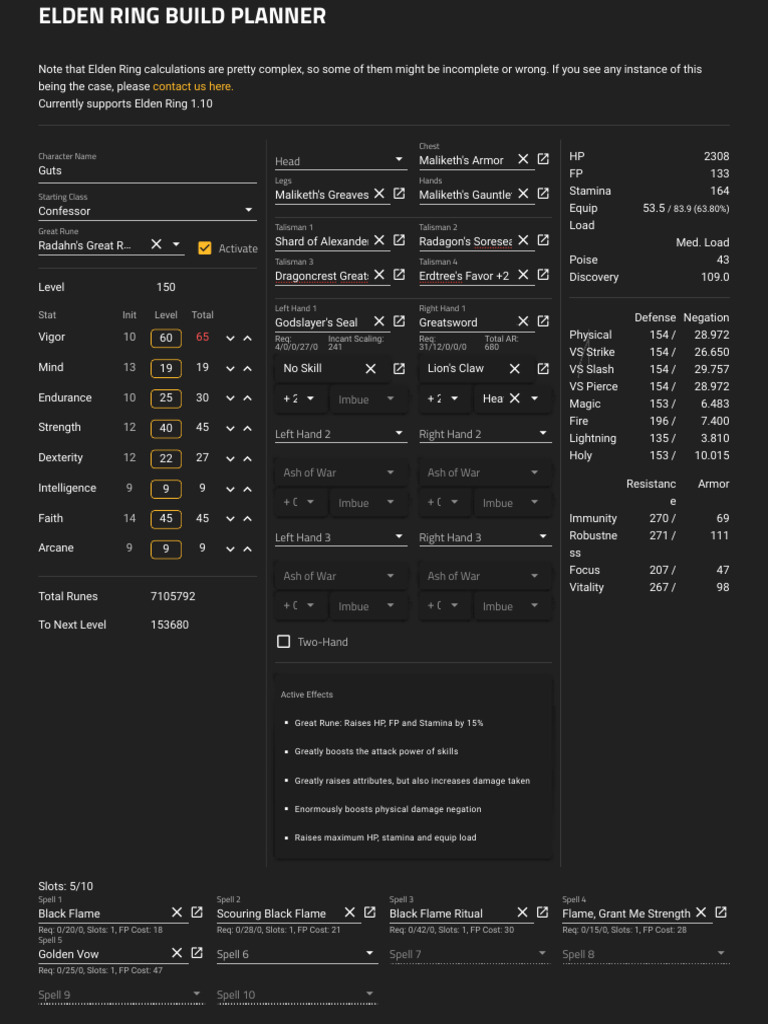Increase Mind stat level
The image size is (768, 1024).
click(248, 368)
